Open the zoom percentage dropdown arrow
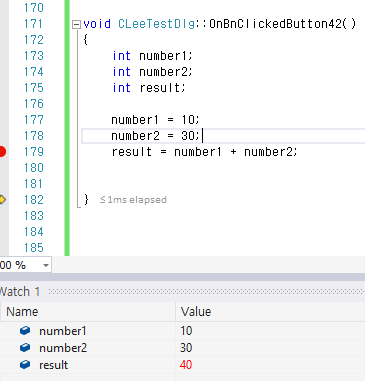Viewport: 365px width, 381px height. [x=46, y=265]
